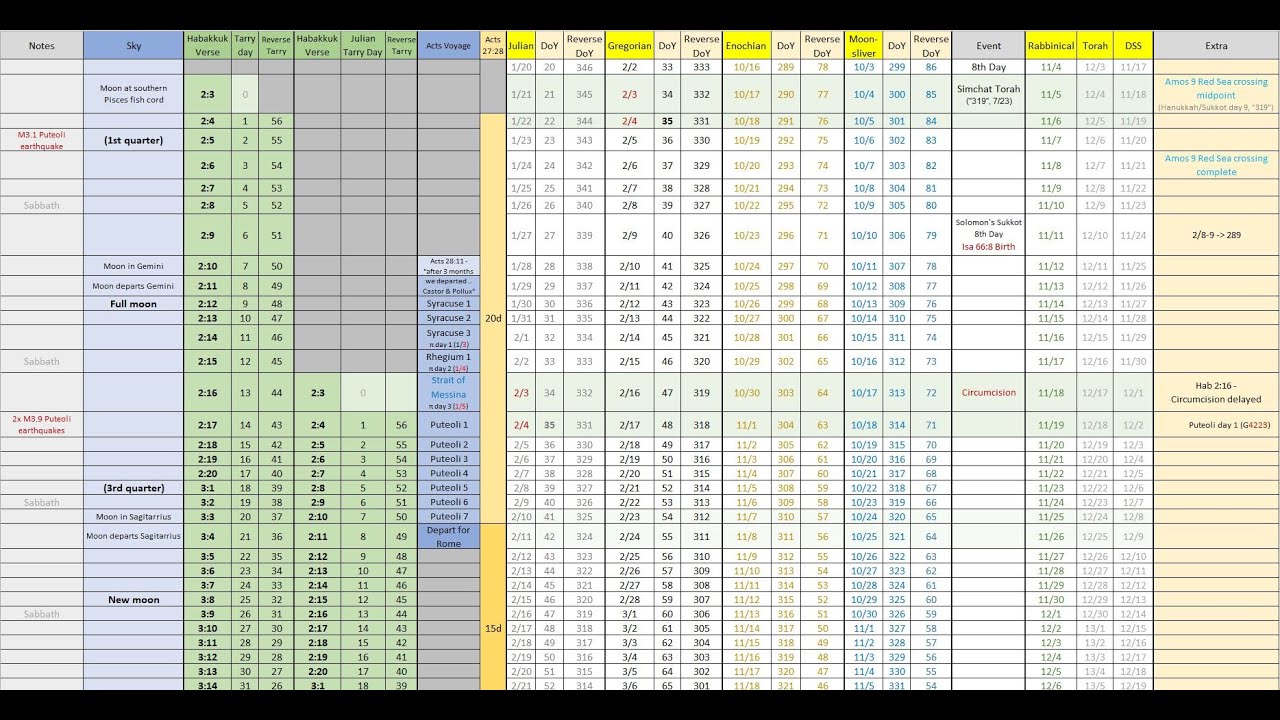
Task: Click the Moon-sliver column header
Action: pos(863,46)
